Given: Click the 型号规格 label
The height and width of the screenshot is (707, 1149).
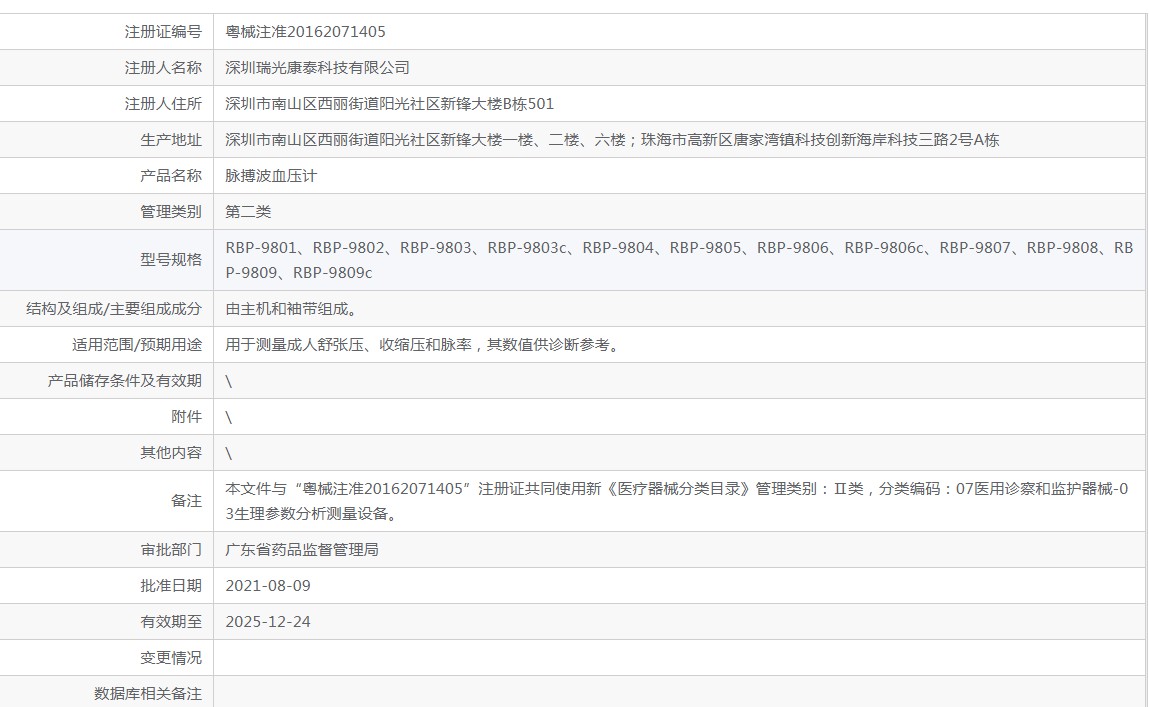Looking at the screenshot, I should pyautogui.click(x=171, y=259).
